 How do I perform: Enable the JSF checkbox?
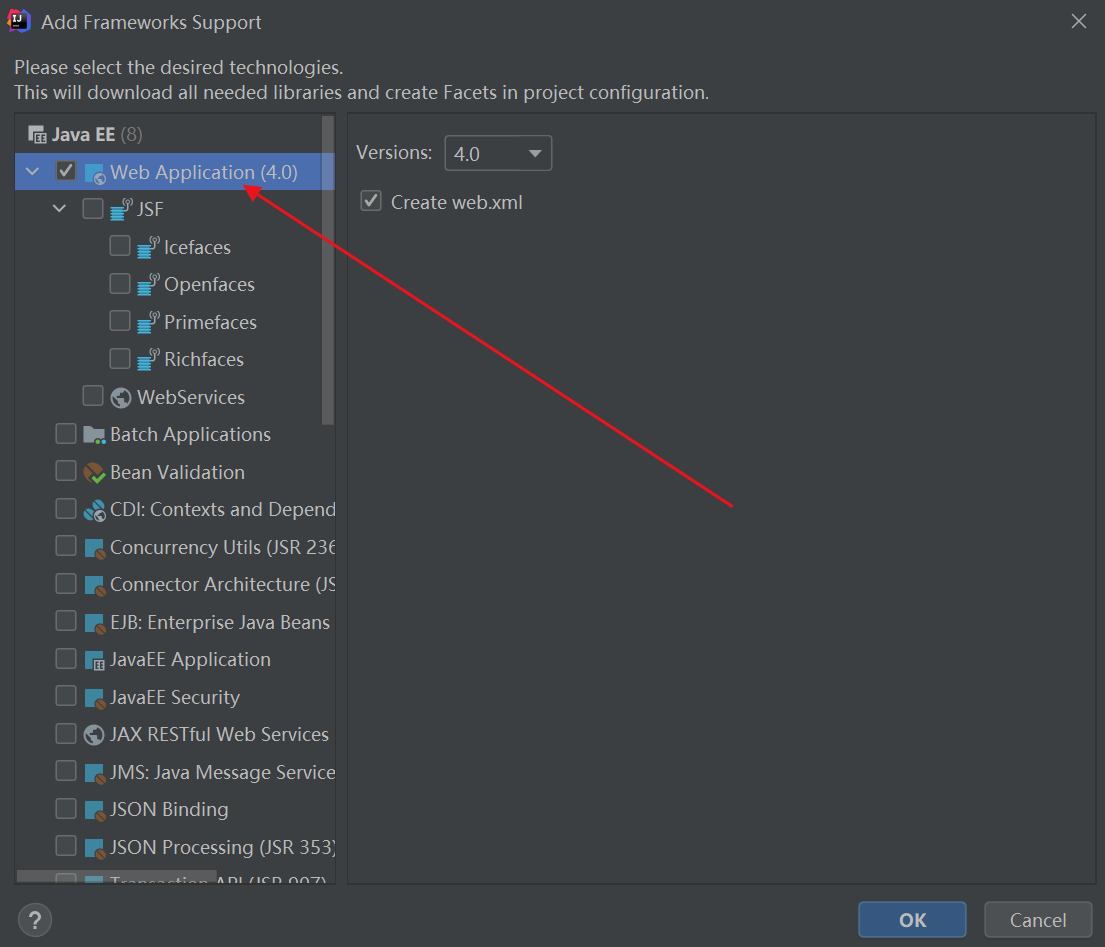click(93, 209)
